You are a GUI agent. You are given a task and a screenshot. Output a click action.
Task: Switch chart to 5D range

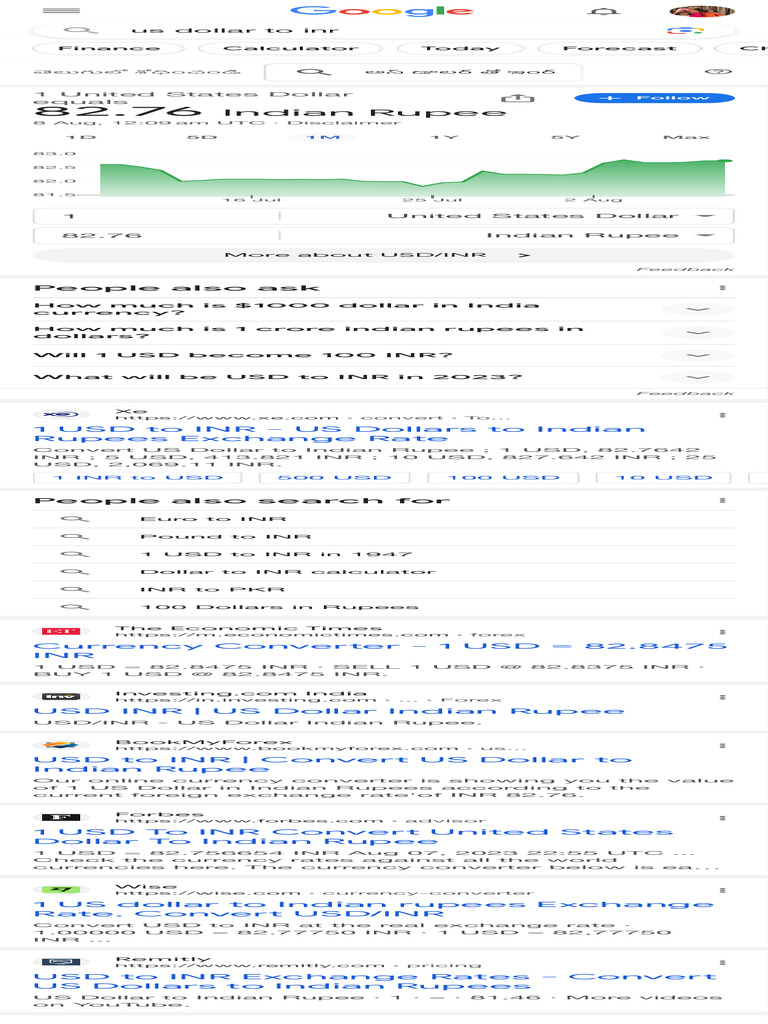tap(202, 137)
